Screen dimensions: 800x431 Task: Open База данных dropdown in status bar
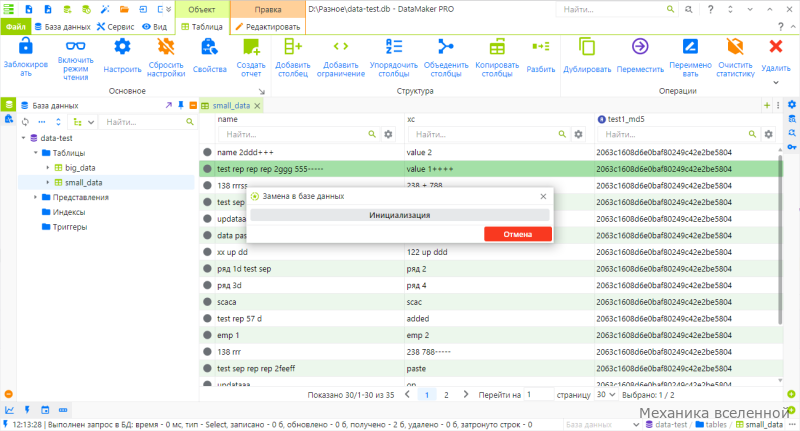click(x=602, y=424)
